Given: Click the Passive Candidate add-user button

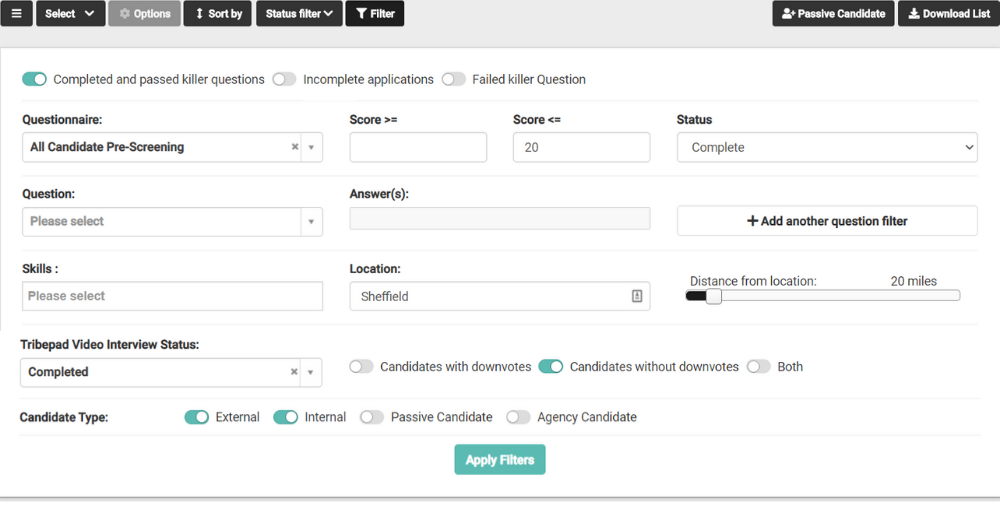Looking at the screenshot, I should (x=833, y=14).
